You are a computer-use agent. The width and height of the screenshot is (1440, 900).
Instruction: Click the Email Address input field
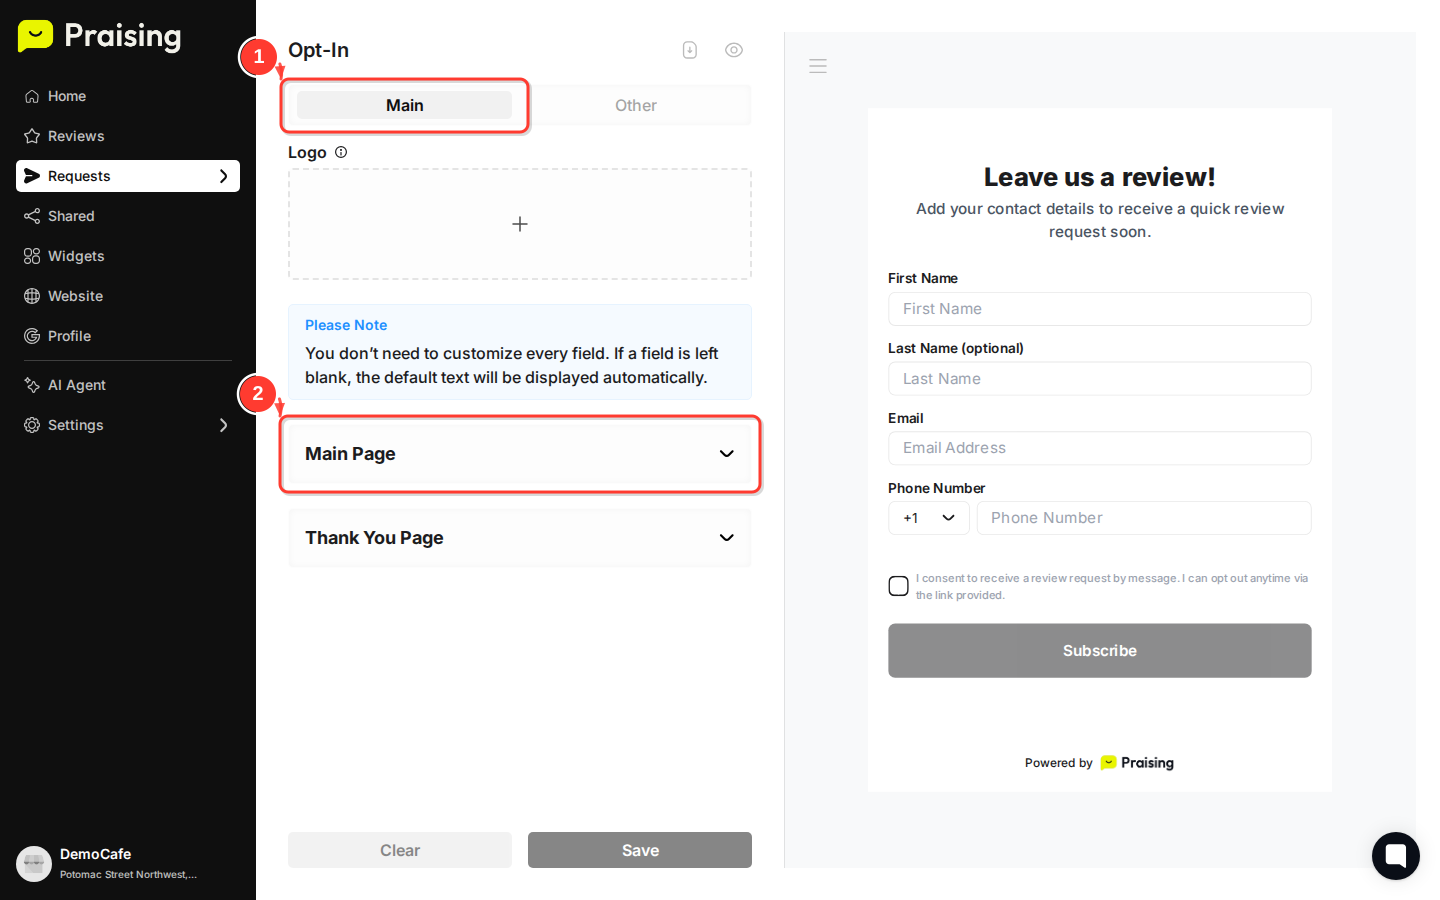(x=1099, y=448)
